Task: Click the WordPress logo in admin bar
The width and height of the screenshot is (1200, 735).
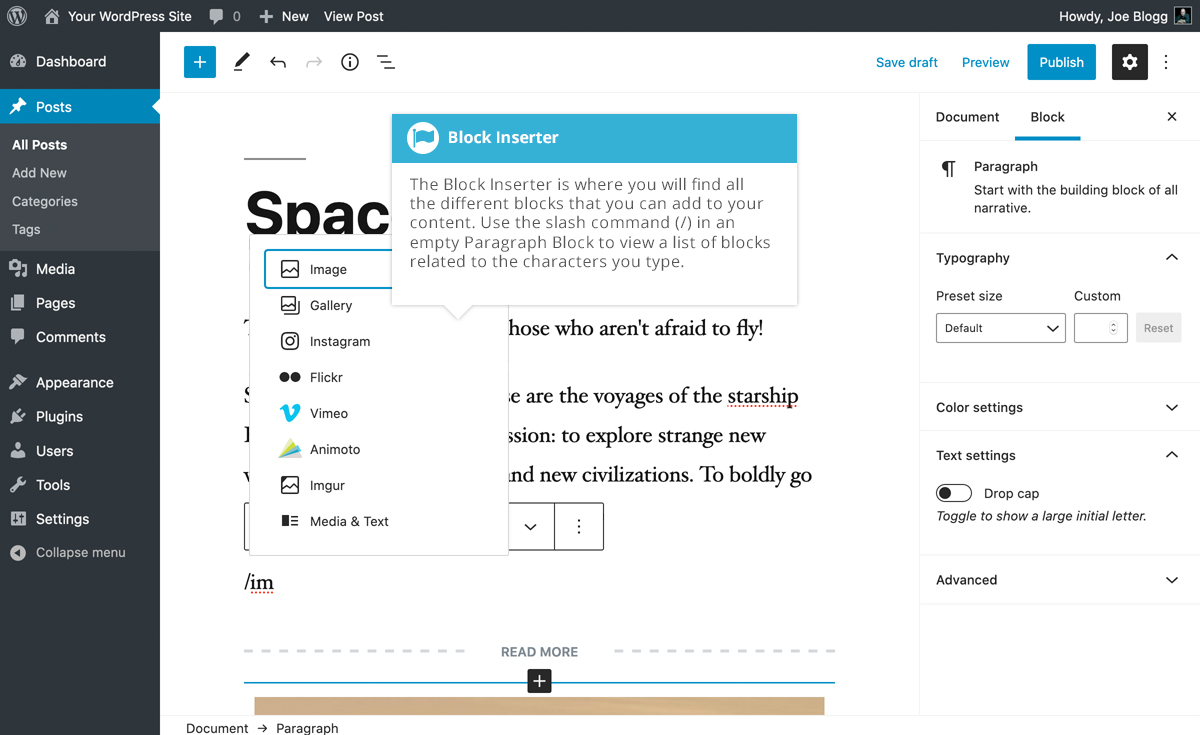Action: (17, 16)
